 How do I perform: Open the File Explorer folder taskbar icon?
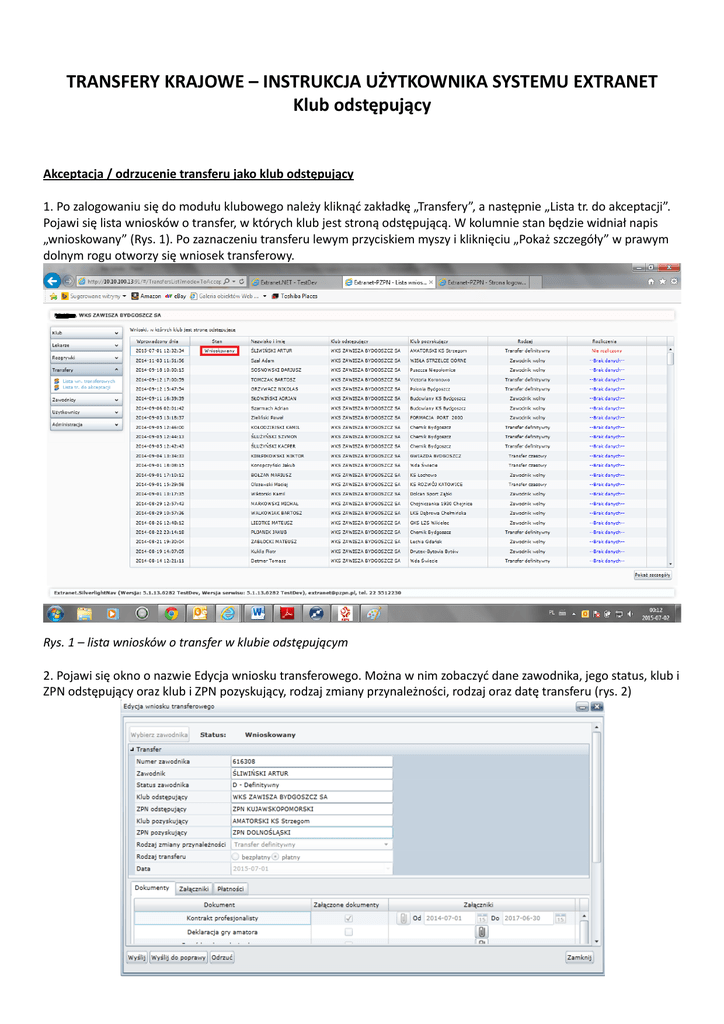[84, 613]
